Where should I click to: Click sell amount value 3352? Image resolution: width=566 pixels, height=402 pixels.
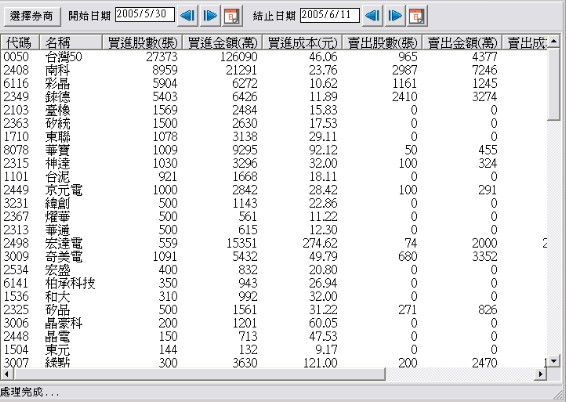click(484, 257)
